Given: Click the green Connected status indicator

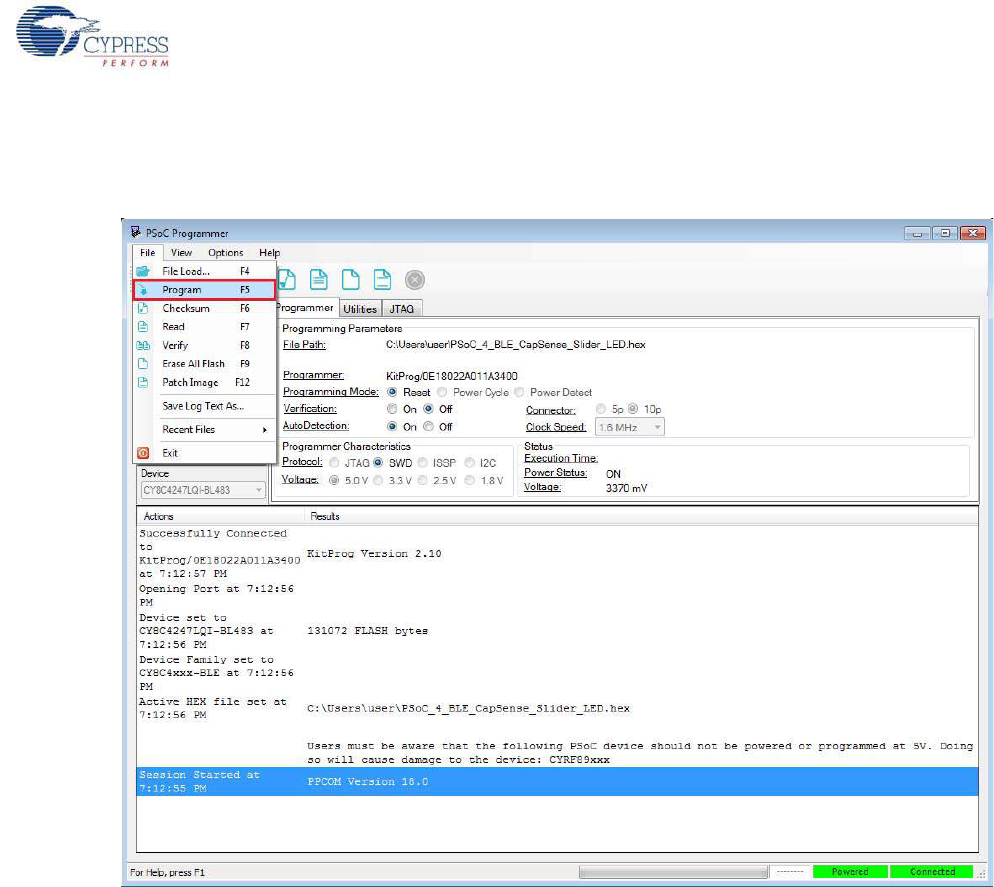Looking at the screenshot, I should [x=932, y=872].
